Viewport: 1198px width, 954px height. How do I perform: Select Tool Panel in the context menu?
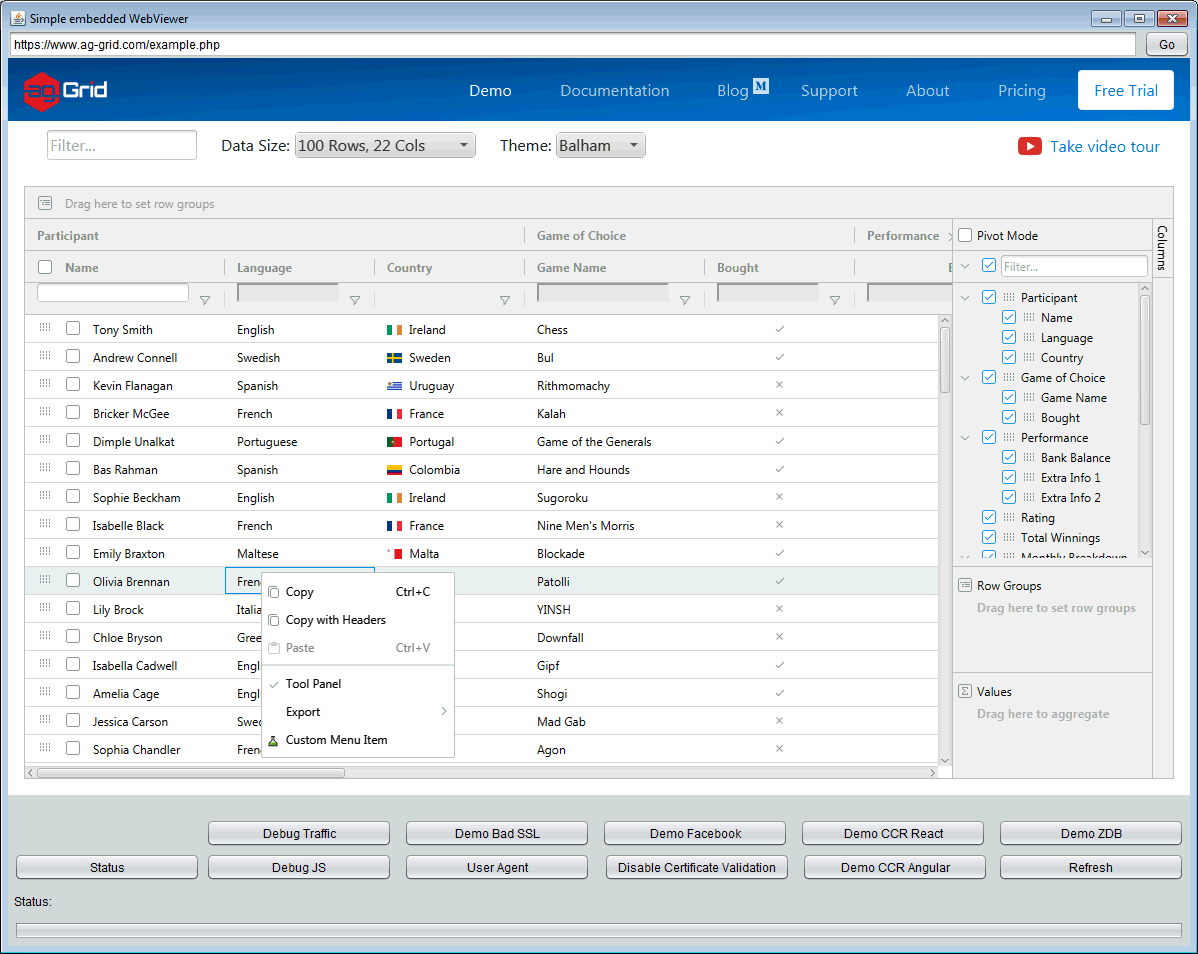313,684
